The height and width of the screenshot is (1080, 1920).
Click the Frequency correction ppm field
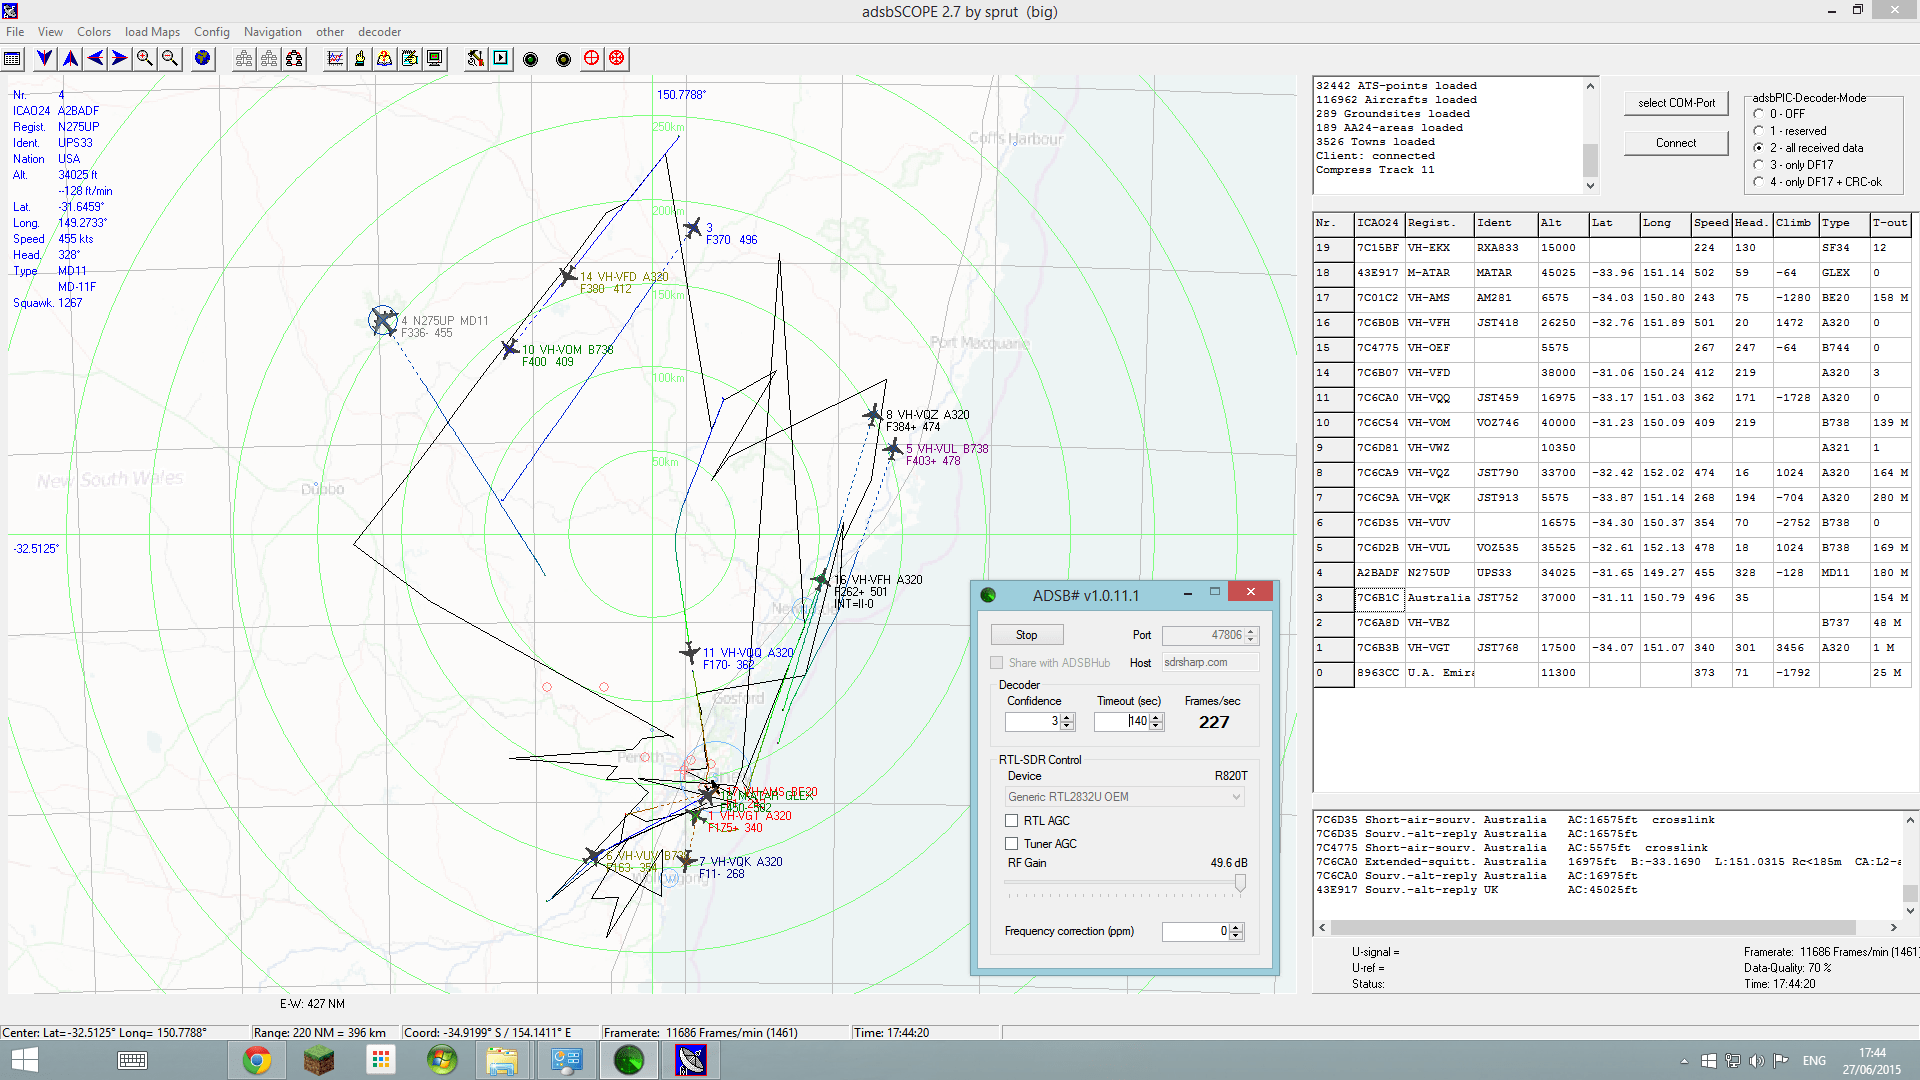coord(1194,931)
